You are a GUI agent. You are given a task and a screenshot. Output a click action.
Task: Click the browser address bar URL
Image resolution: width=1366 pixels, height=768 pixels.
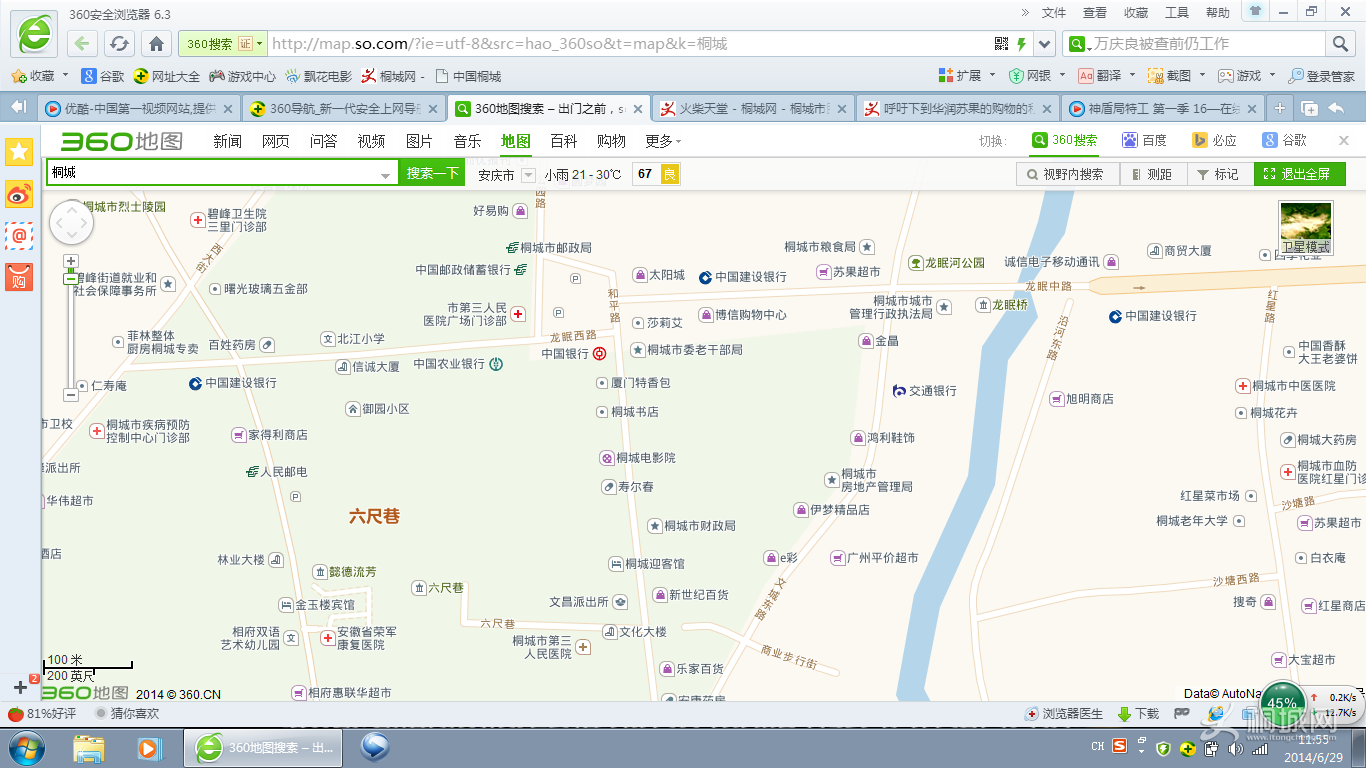pos(630,44)
